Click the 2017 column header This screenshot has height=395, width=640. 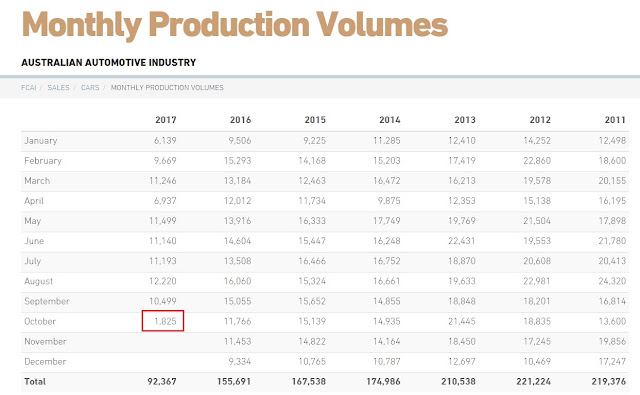click(166, 120)
